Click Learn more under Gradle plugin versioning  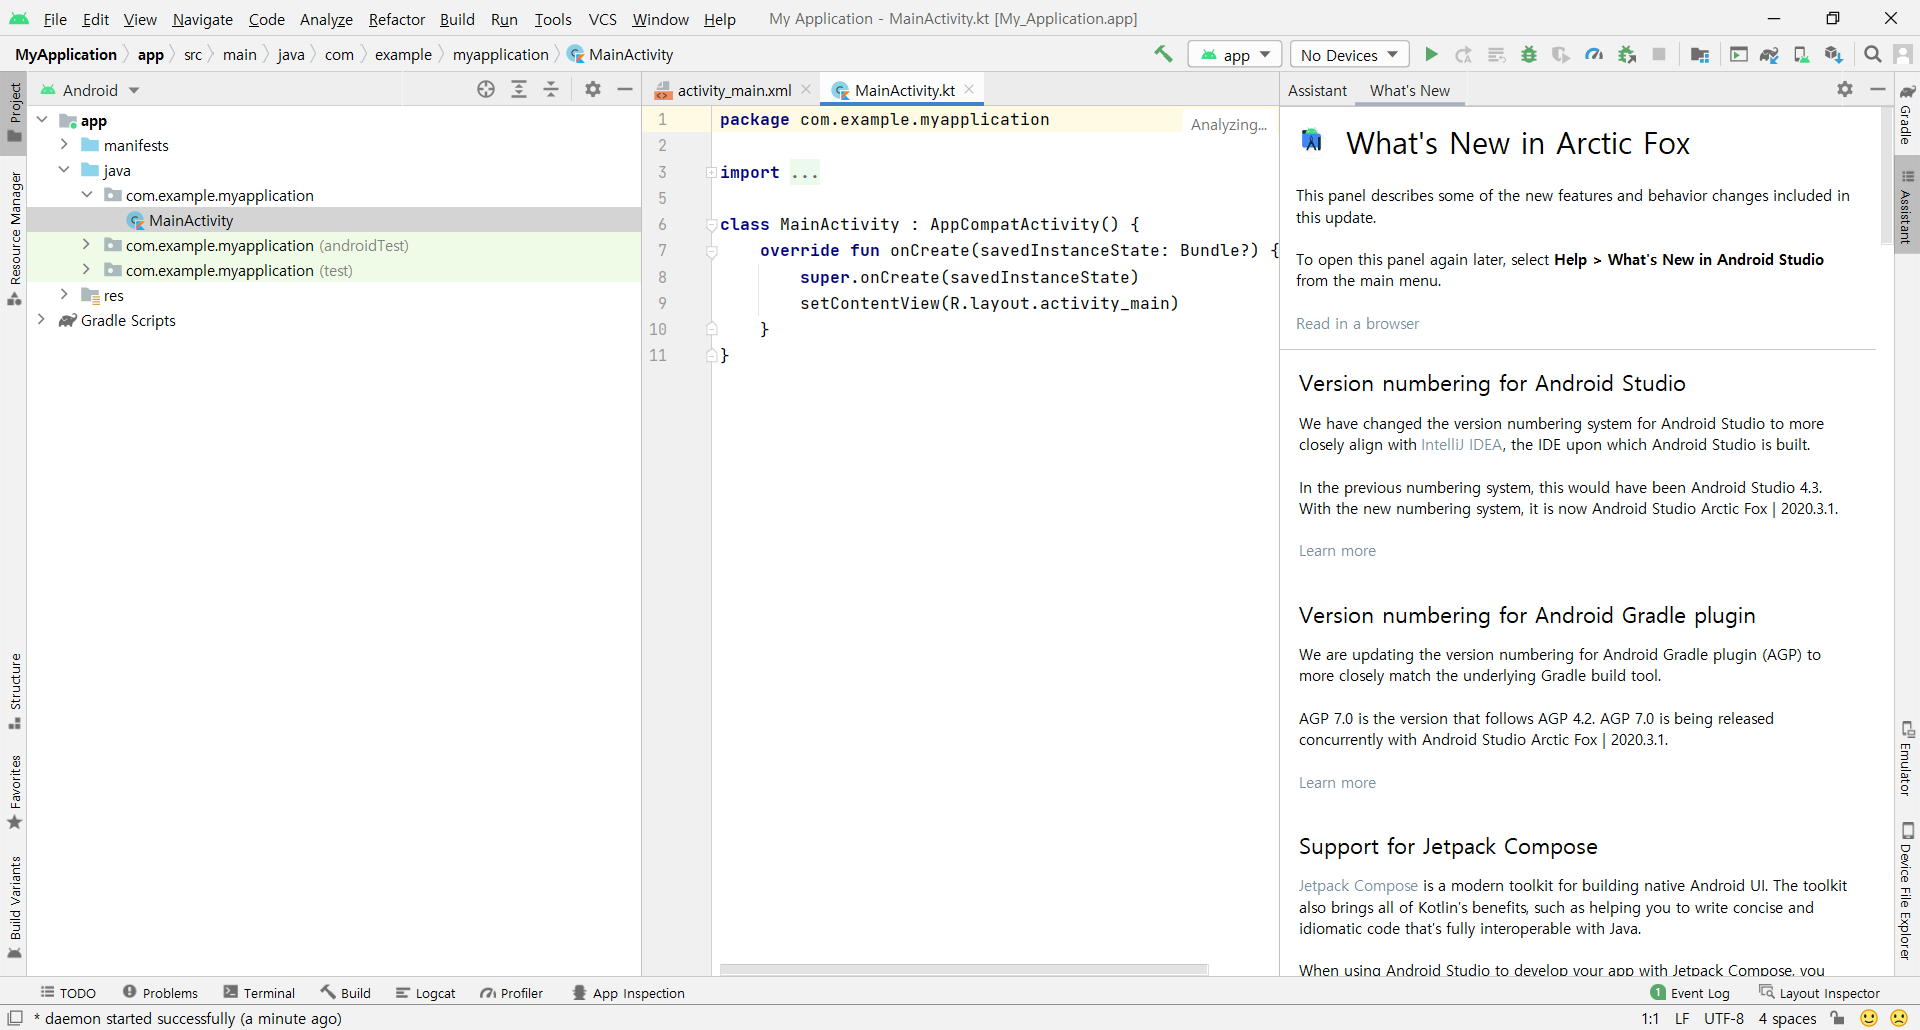coord(1337,783)
